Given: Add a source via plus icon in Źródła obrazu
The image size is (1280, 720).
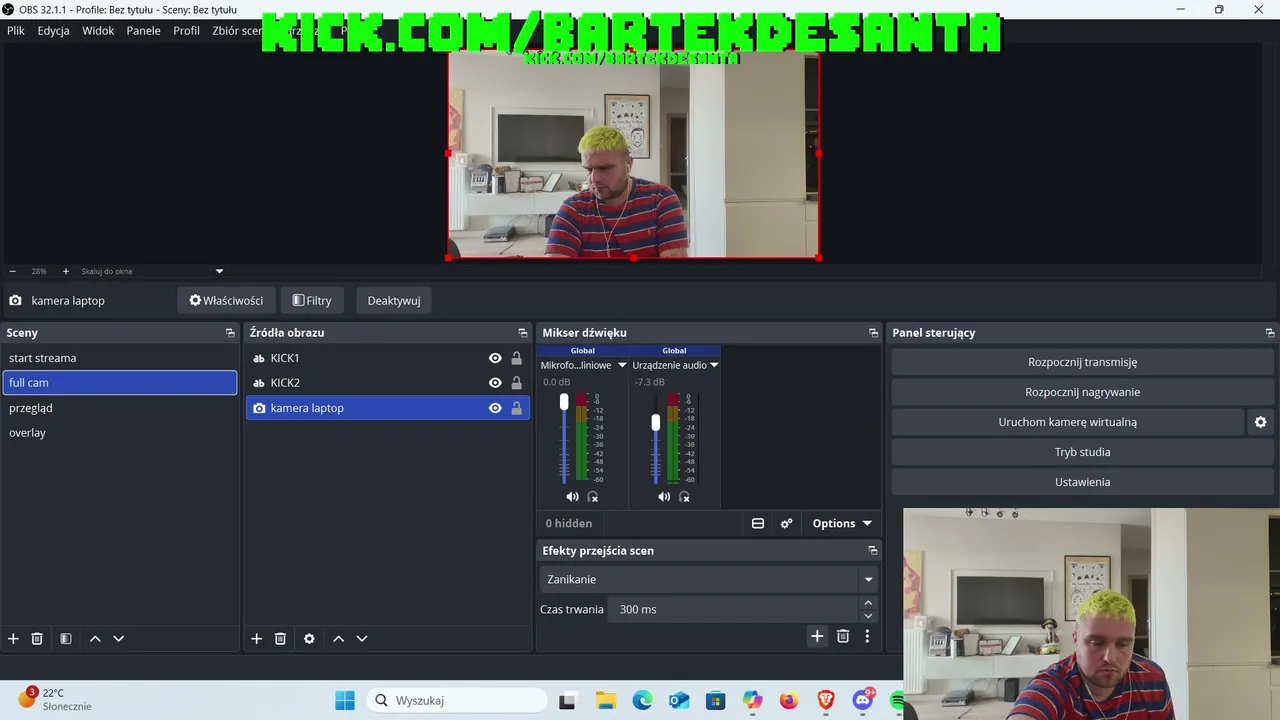Looking at the screenshot, I should (x=256, y=638).
